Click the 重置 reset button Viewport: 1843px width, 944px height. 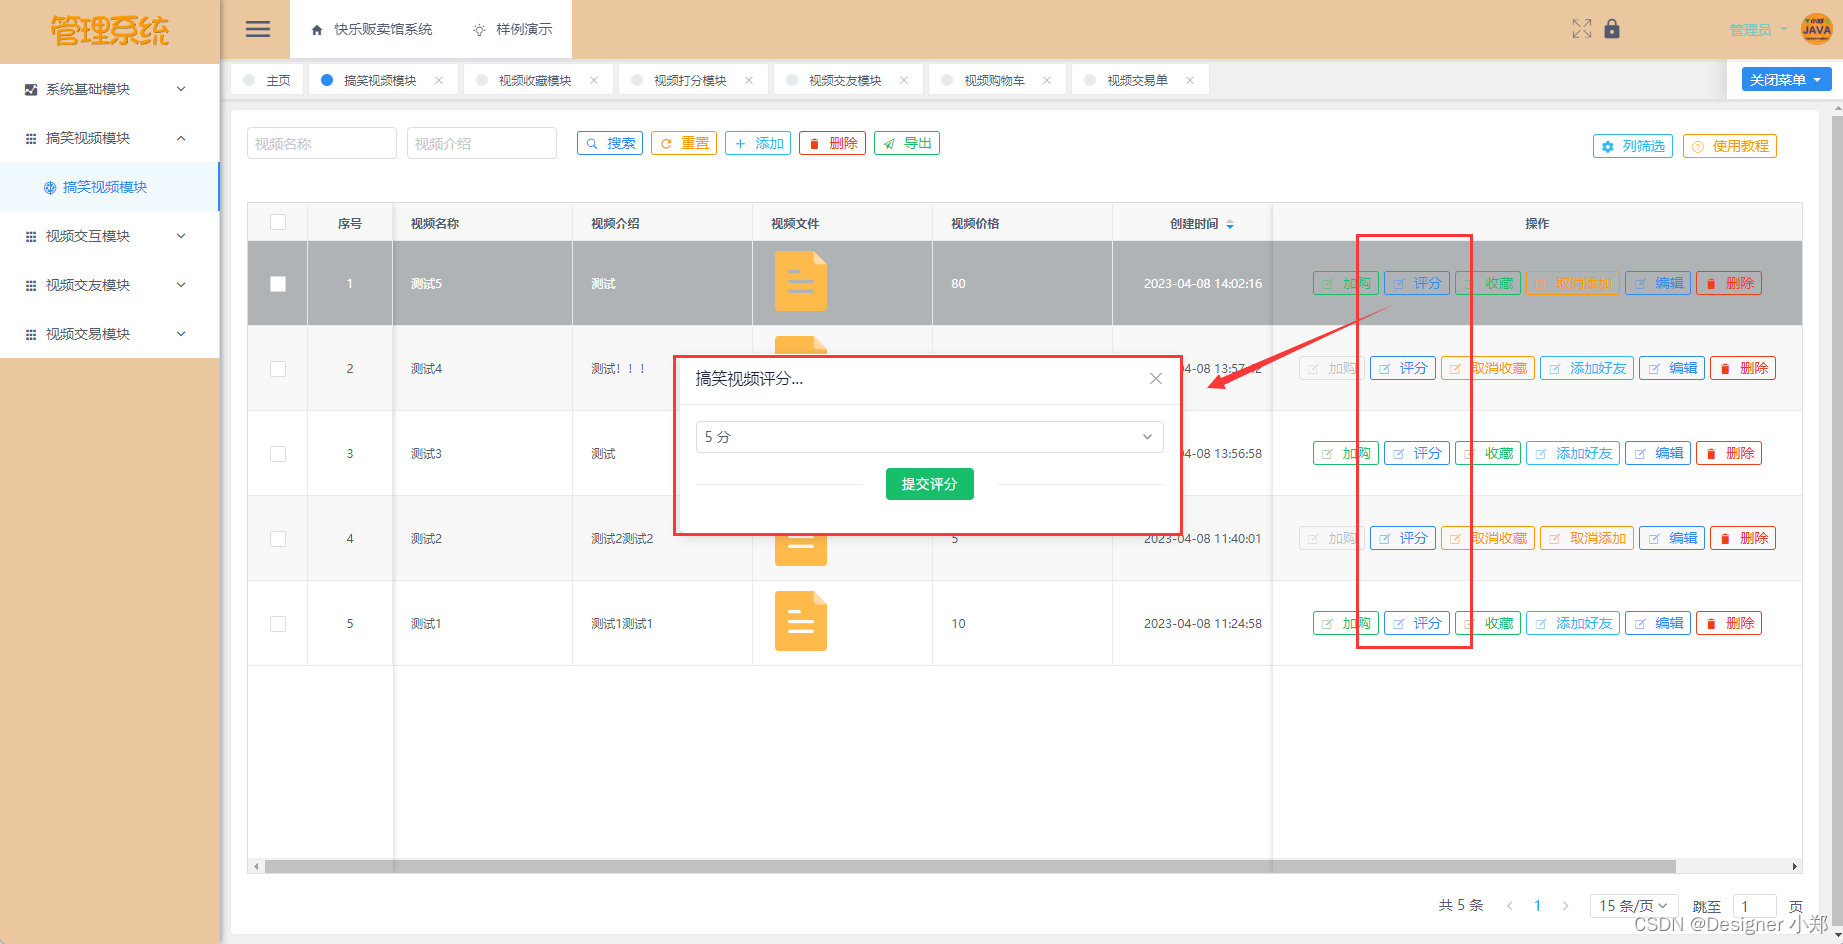pyautogui.click(x=684, y=143)
